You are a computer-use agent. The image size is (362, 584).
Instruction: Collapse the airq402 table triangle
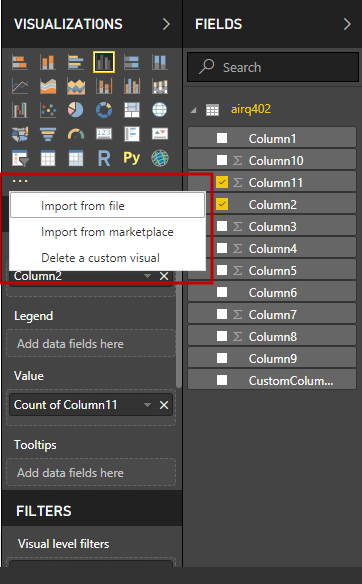tap(193, 110)
